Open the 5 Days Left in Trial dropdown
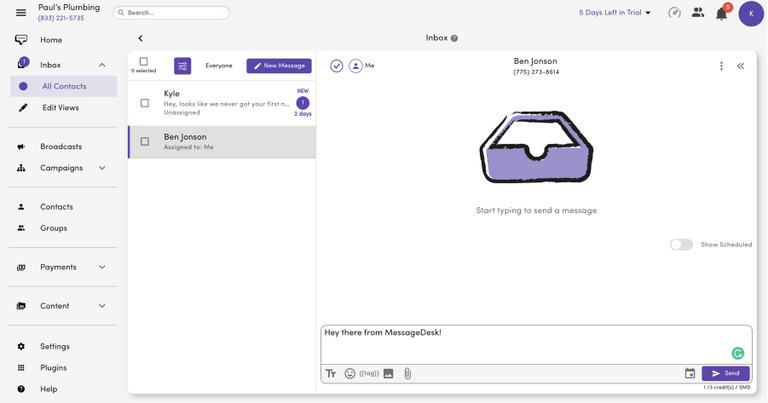The height and width of the screenshot is (403, 768). [615, 13]
